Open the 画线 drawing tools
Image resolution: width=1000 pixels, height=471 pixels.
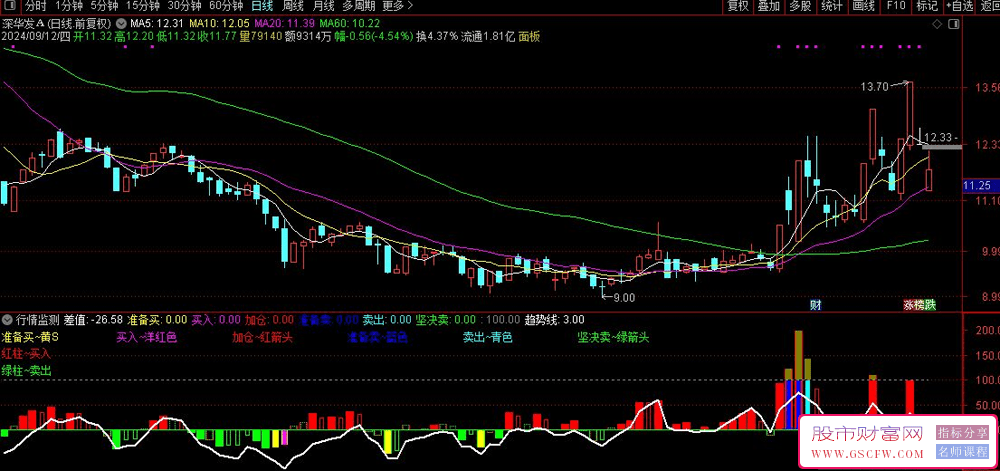point(863,6)
